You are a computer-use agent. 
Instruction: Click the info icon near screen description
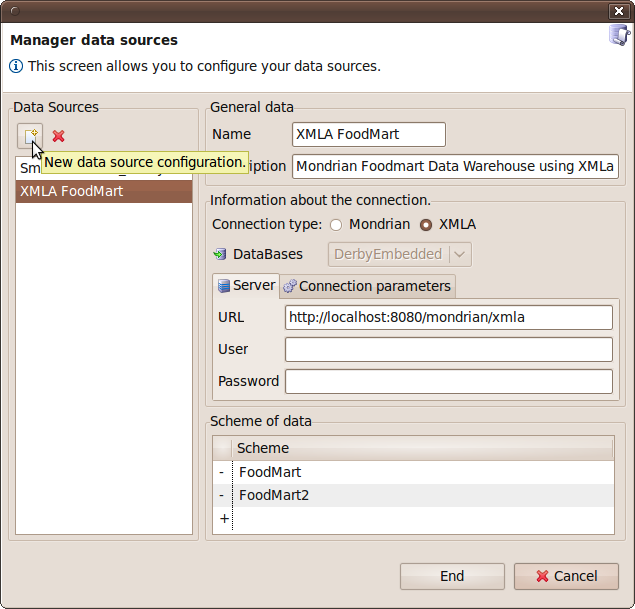click(x=16, y=66)
